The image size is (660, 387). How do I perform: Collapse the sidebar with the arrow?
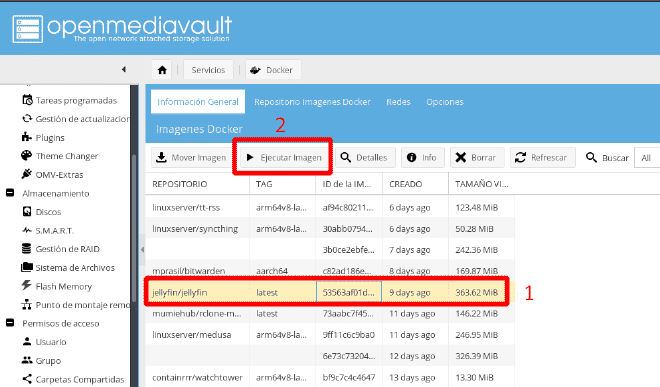pyautogui.click(x=124, y=69)
